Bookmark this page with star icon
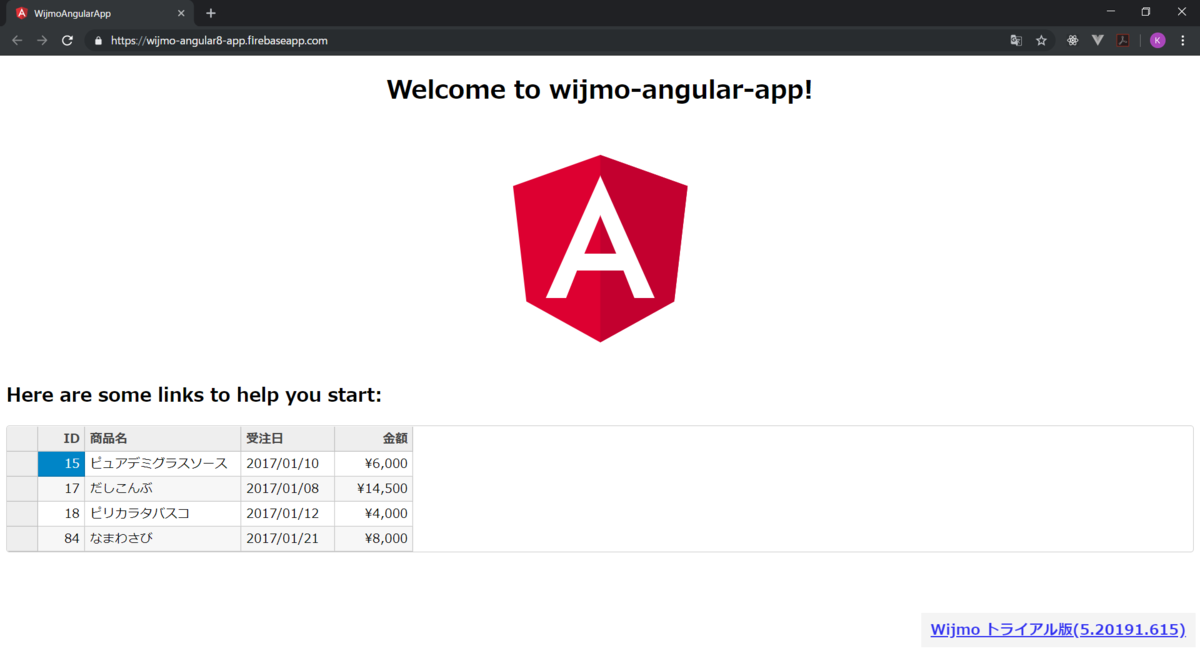The height and width of the screenshot is (651, 1200). pyautogui.click(x=1041, y=41)
